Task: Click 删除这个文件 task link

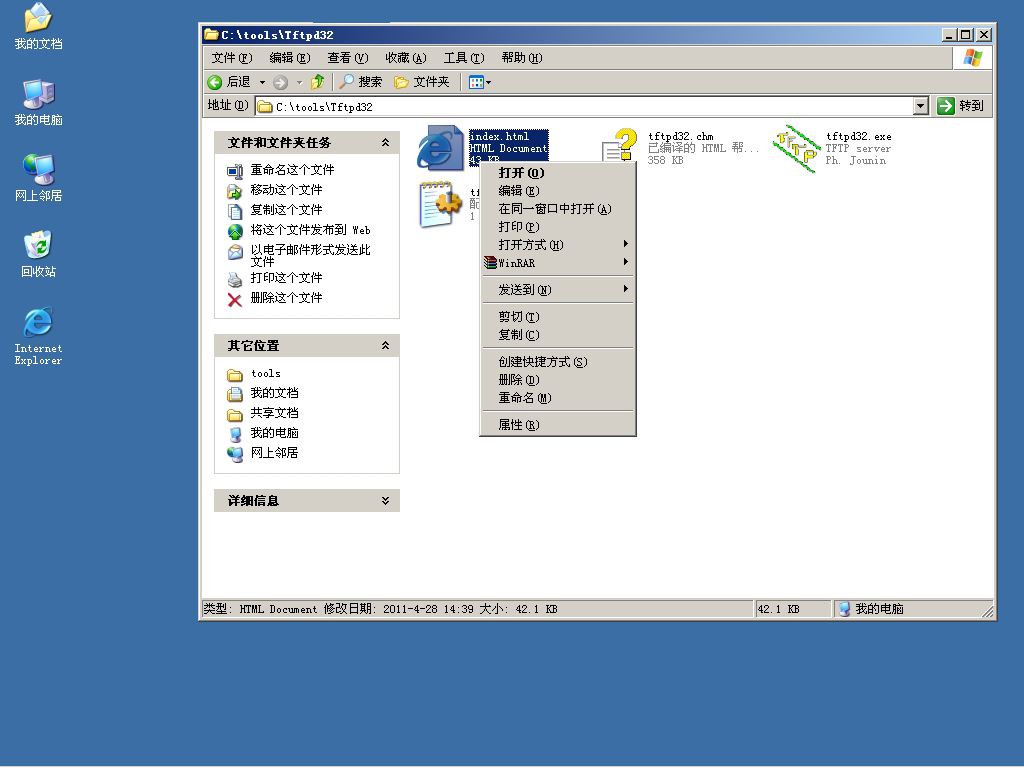Action: (286, 298)
